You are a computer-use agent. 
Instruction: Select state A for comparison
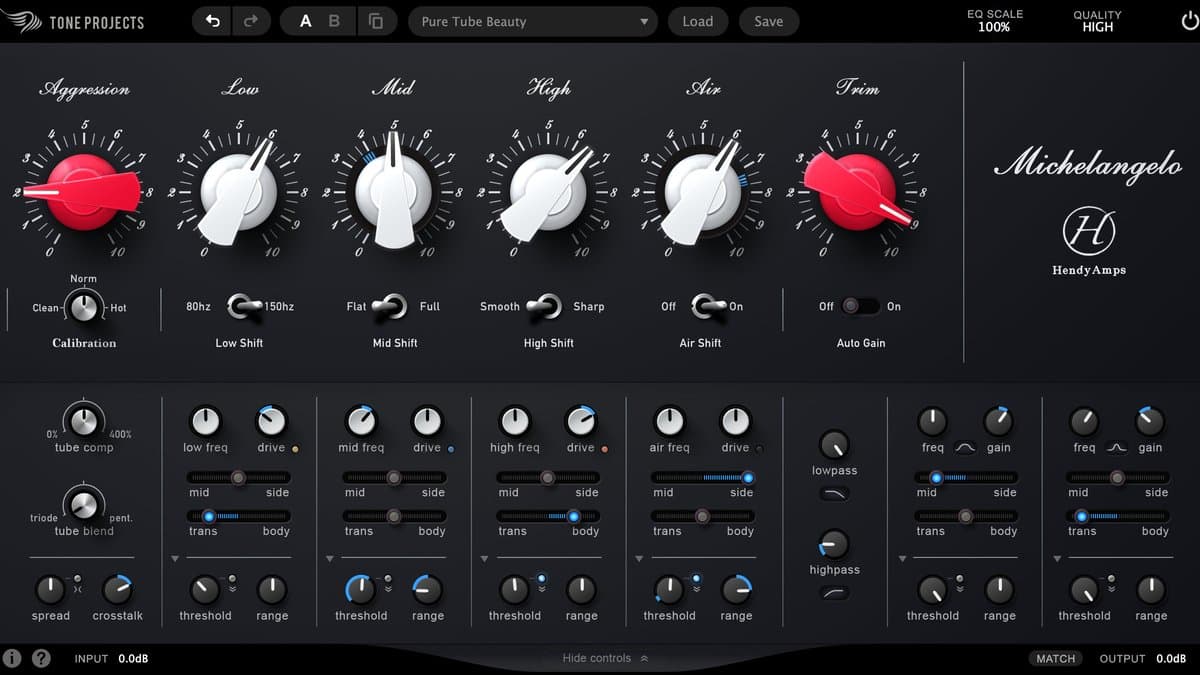pyautogui.click(x=306, y=21)
